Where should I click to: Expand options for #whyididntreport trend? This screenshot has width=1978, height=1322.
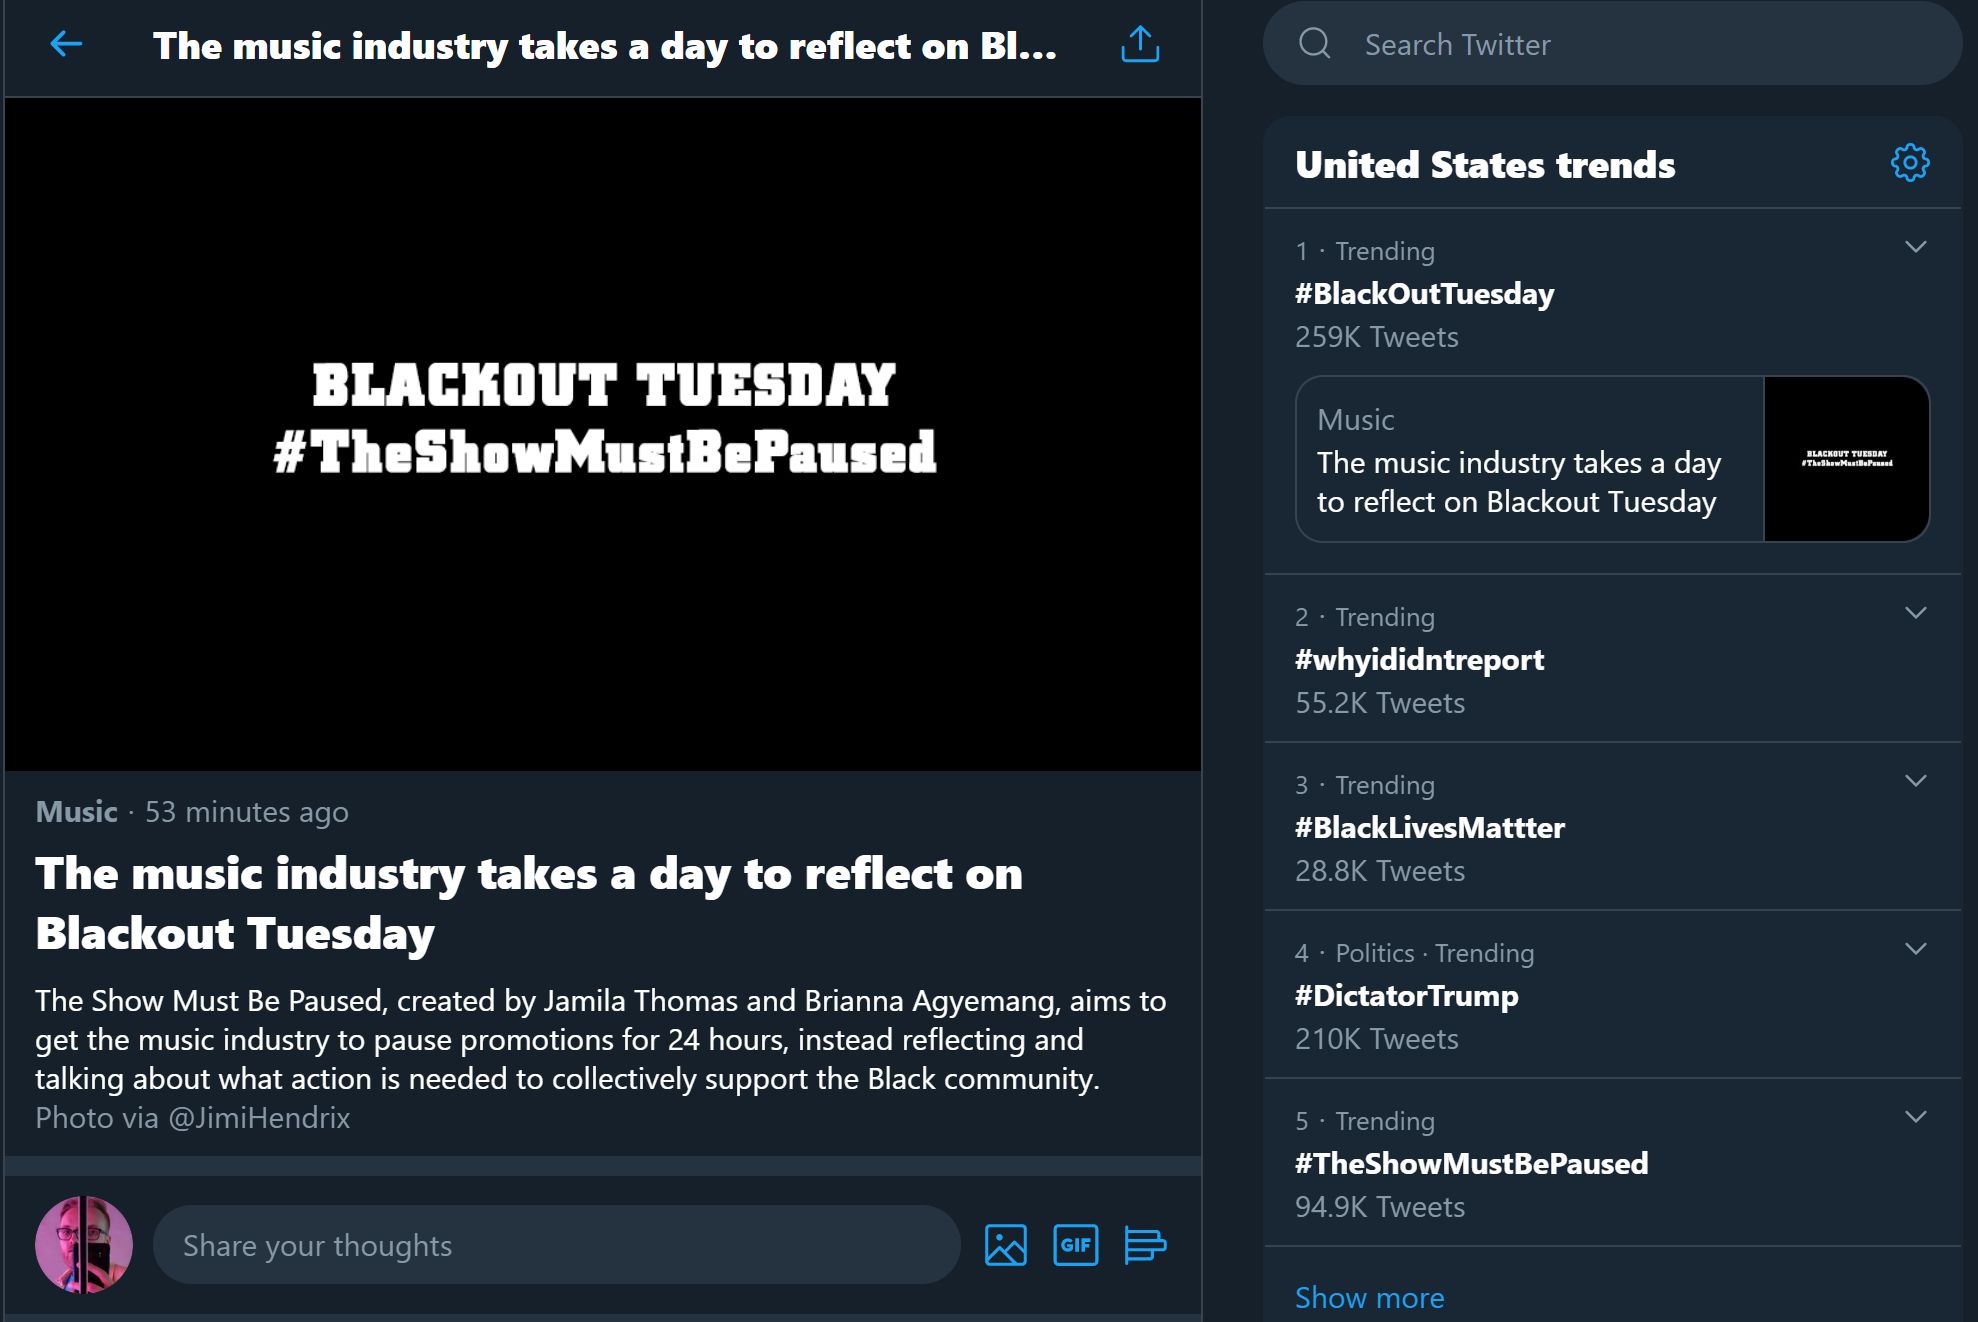coord(1915,613)
